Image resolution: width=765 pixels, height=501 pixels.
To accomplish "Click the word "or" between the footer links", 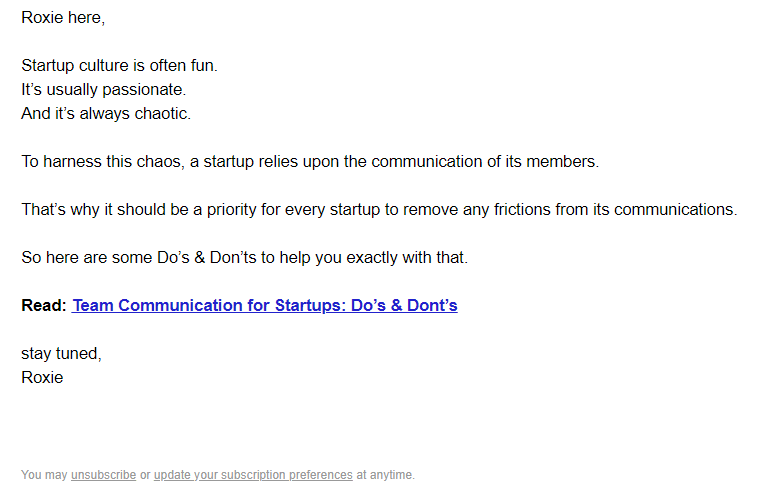I will [145, 475].
